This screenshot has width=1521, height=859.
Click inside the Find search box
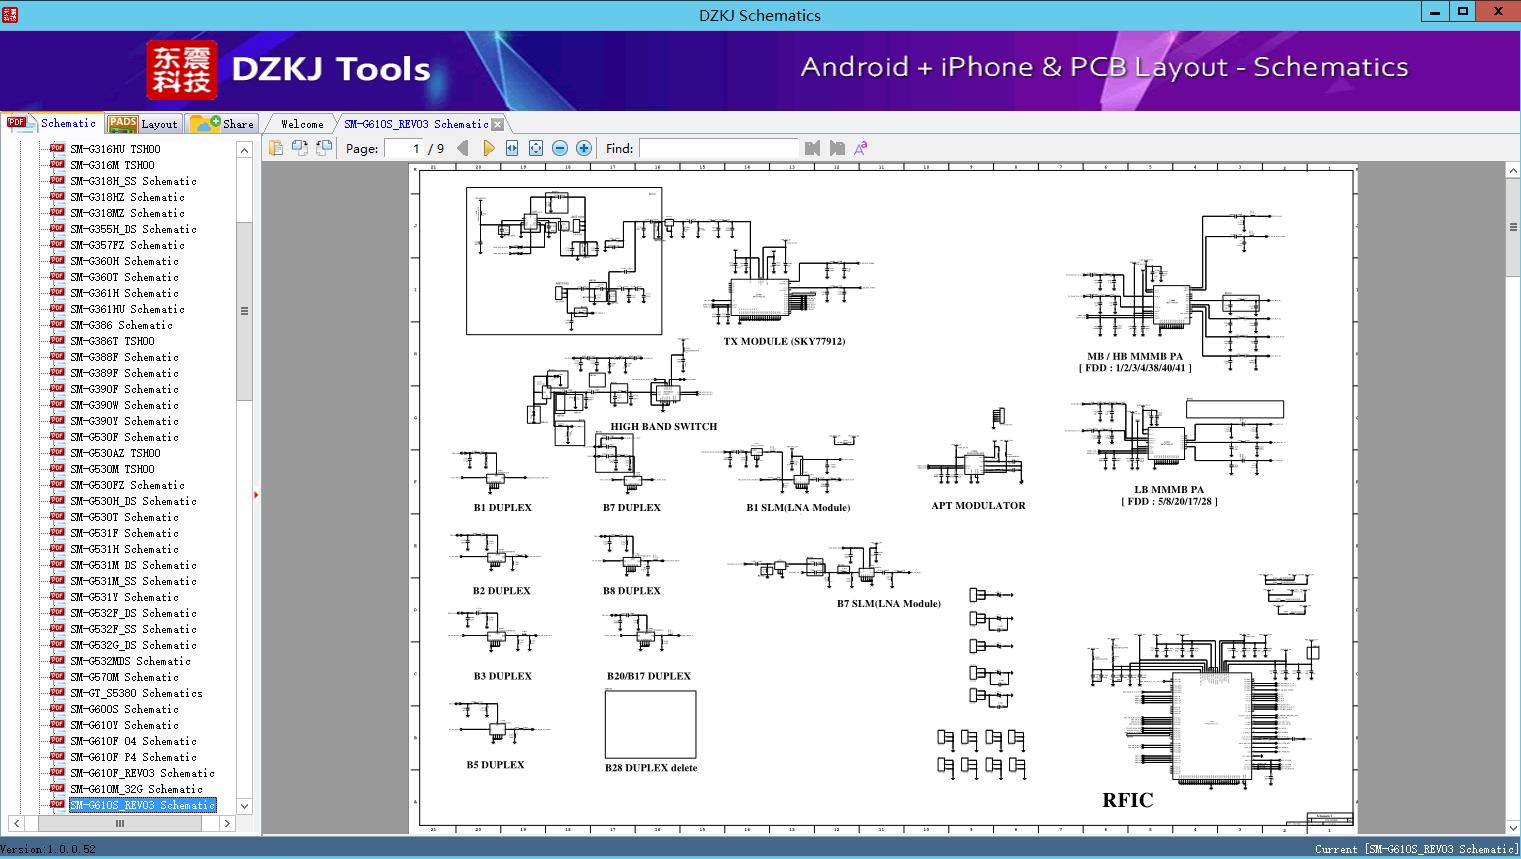[719, 148]
